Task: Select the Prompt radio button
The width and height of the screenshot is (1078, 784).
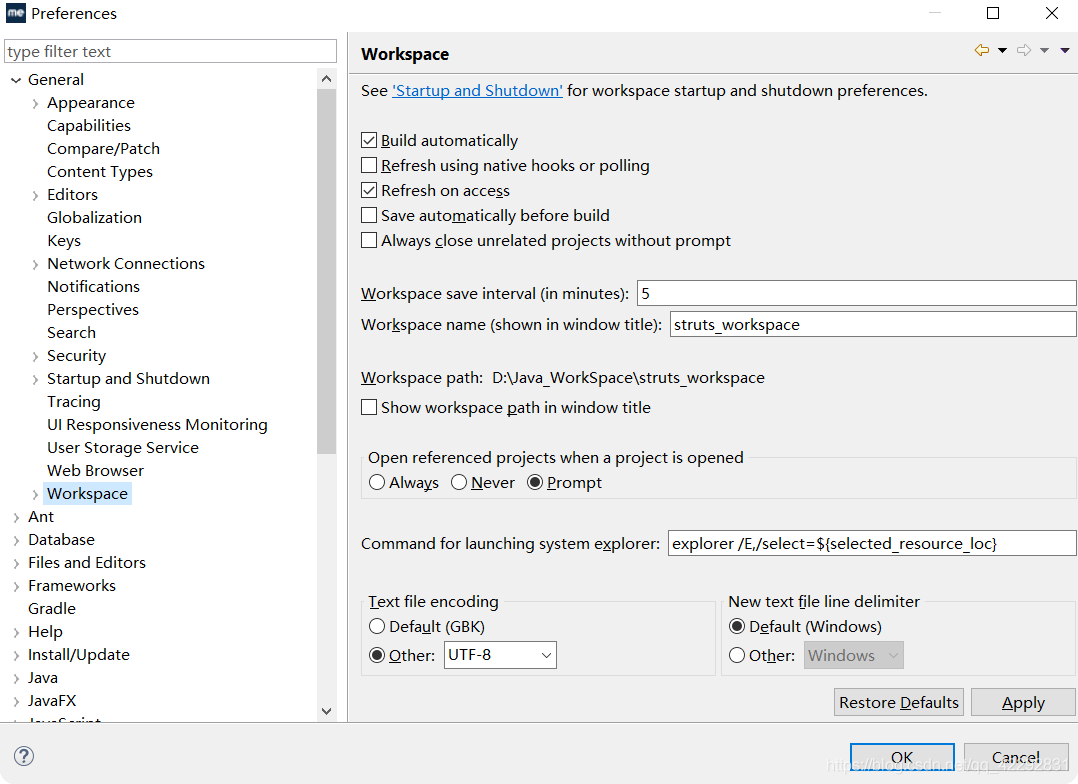Action: click(535, 482)
